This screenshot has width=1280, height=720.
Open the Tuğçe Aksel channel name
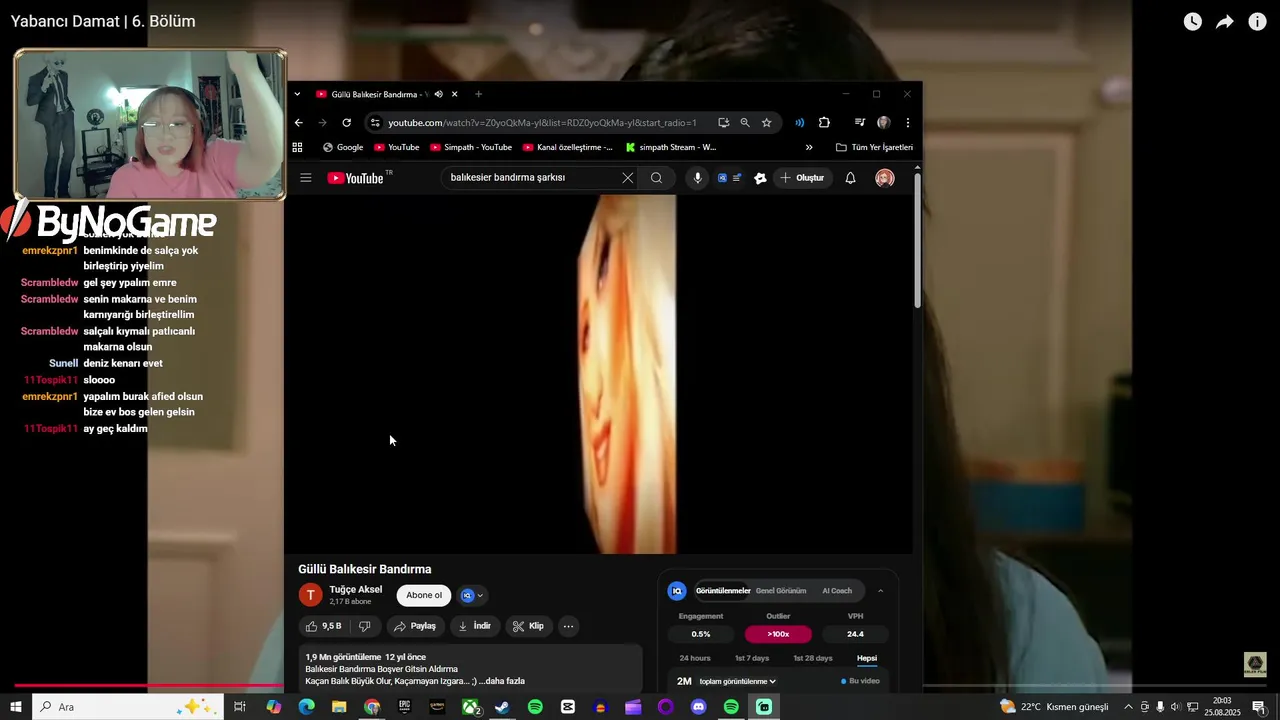point(356,589)
